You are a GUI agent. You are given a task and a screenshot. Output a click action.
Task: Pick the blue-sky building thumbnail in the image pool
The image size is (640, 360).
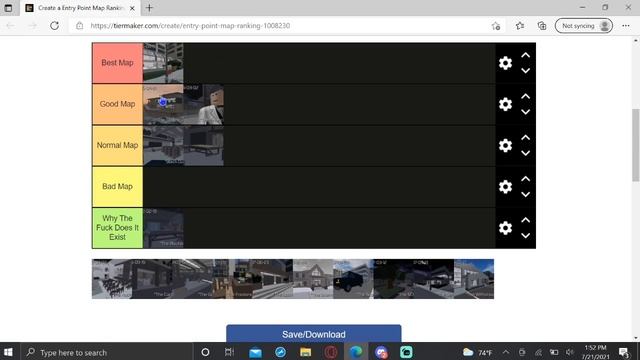474,279
